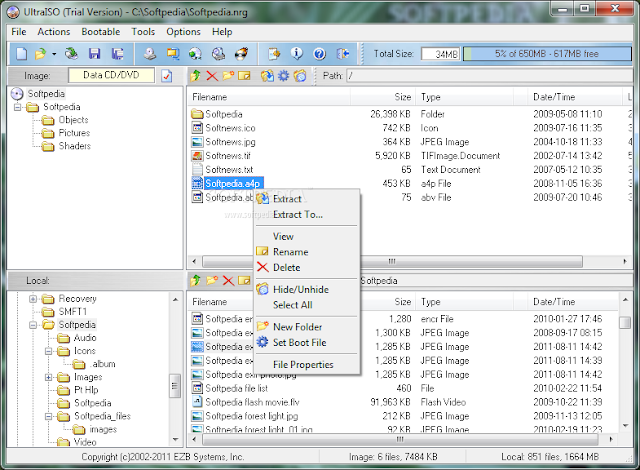Expand the Recovery folder in local tree
The width and height of the screenshot is (640, 470).
(x=33, y=299)
